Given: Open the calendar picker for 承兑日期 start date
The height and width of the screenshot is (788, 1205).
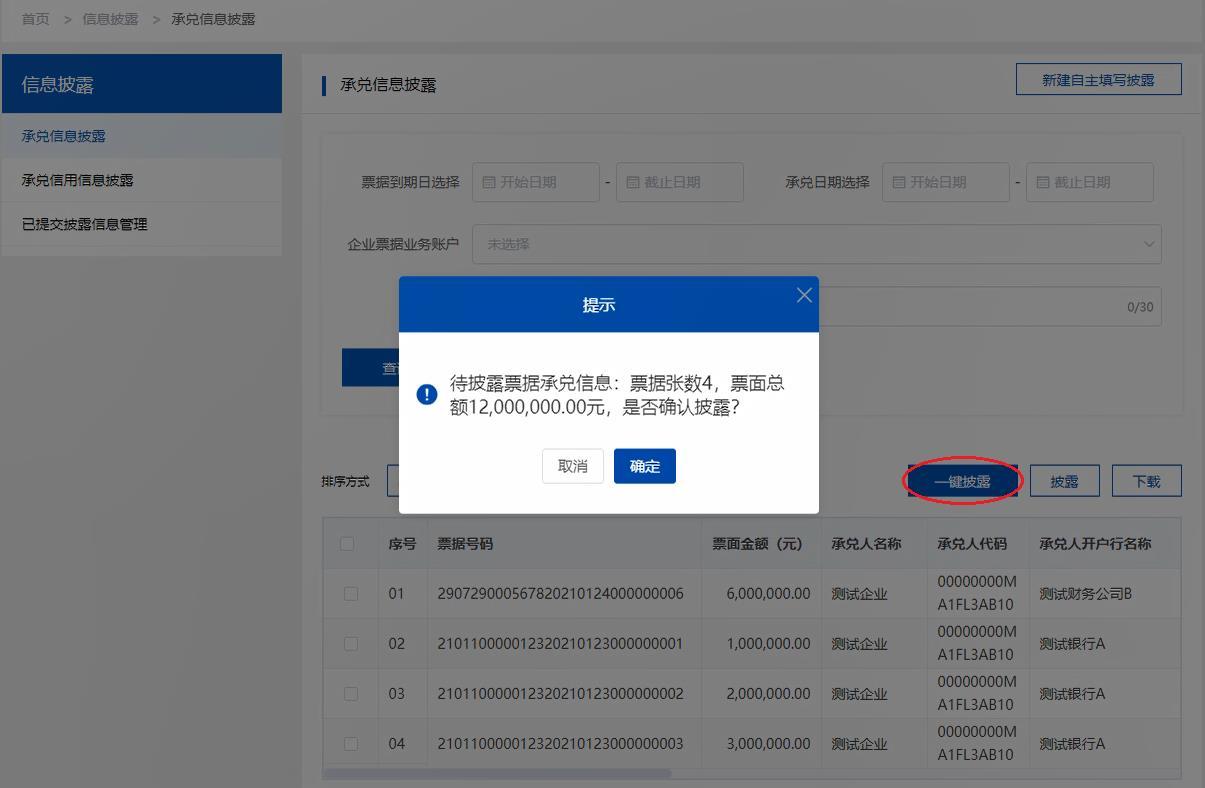Looking at the screenshot, I should (x=944, y=182).
